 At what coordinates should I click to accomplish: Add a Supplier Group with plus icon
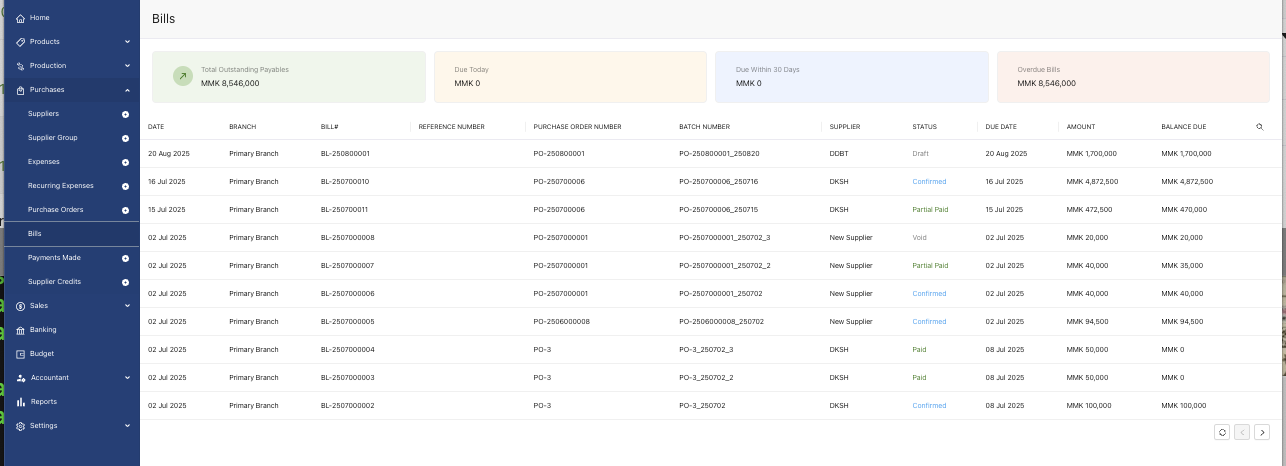125,138
